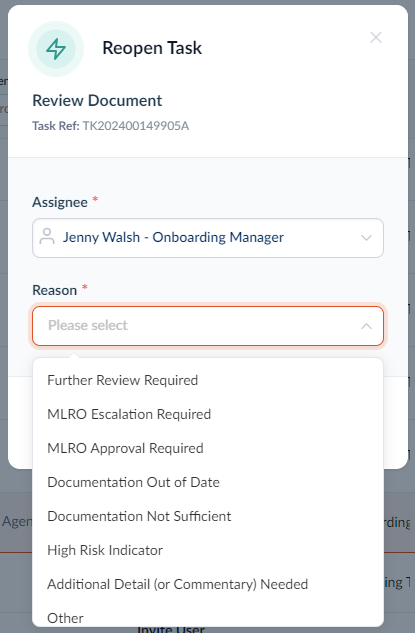Close the Reopen Task dialog
The width and height of the screenshot is (415, 633).
(x=376, y=38)
